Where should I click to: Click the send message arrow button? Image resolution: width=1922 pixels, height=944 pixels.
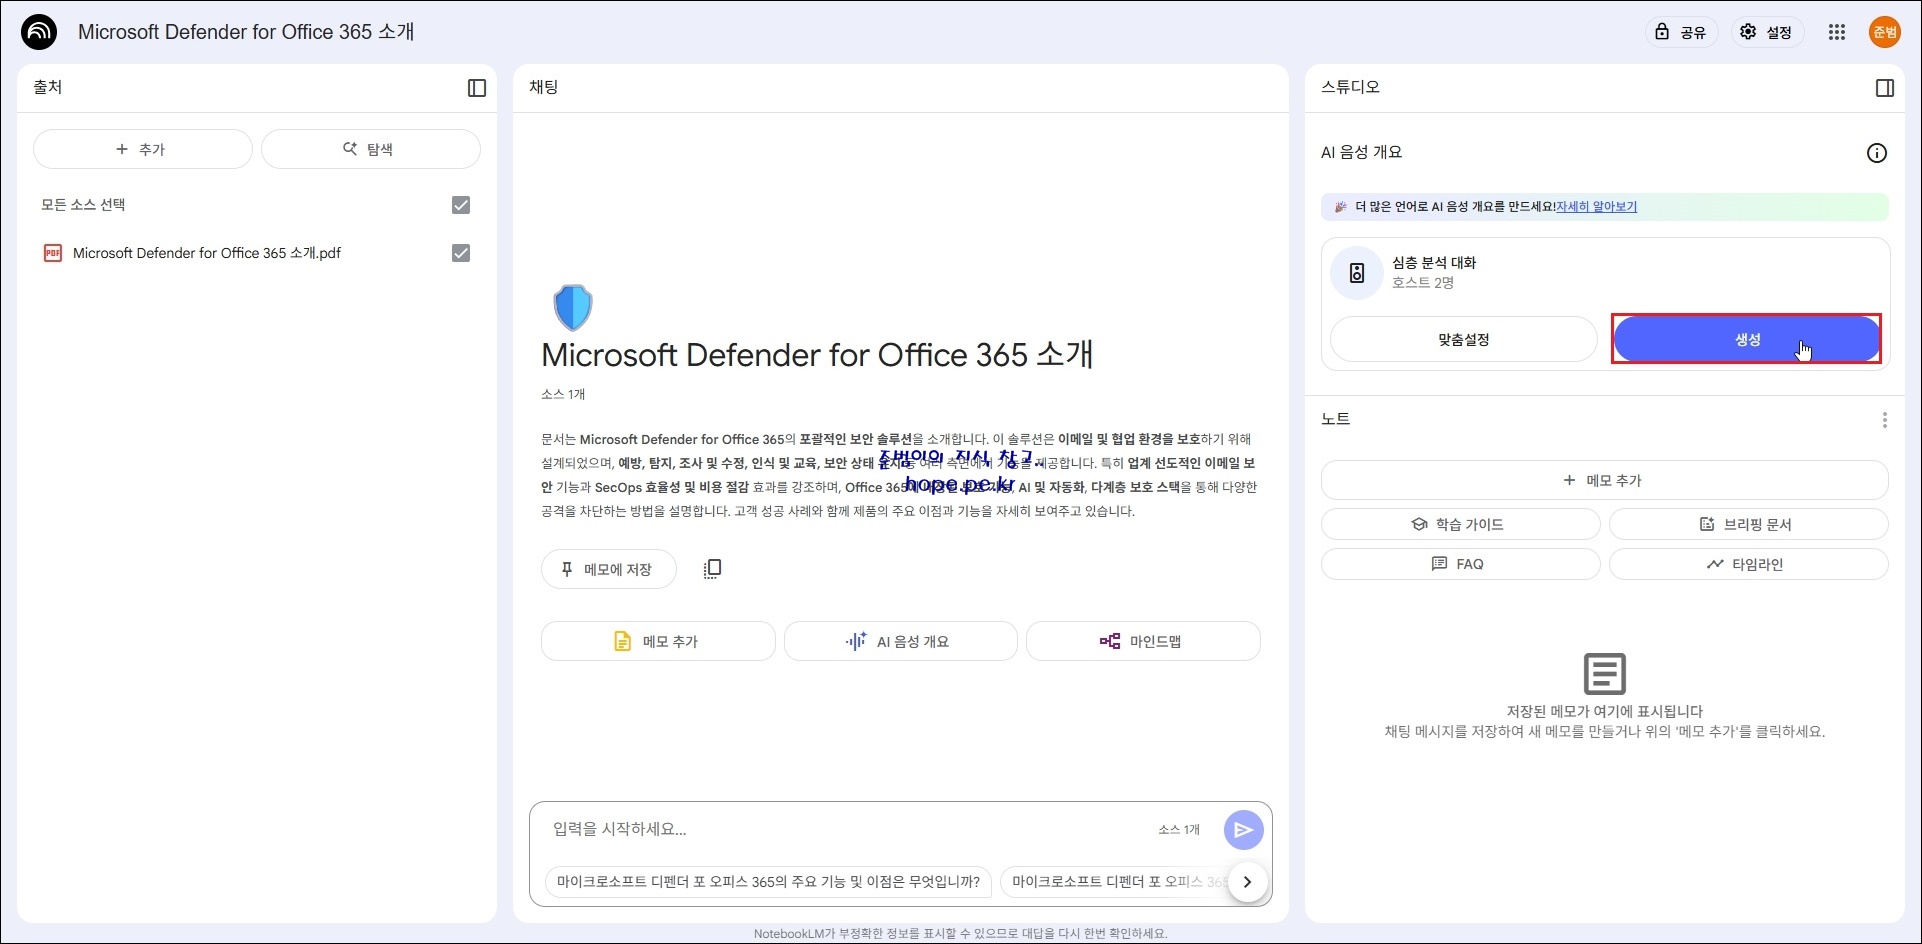coord(1244,830)
